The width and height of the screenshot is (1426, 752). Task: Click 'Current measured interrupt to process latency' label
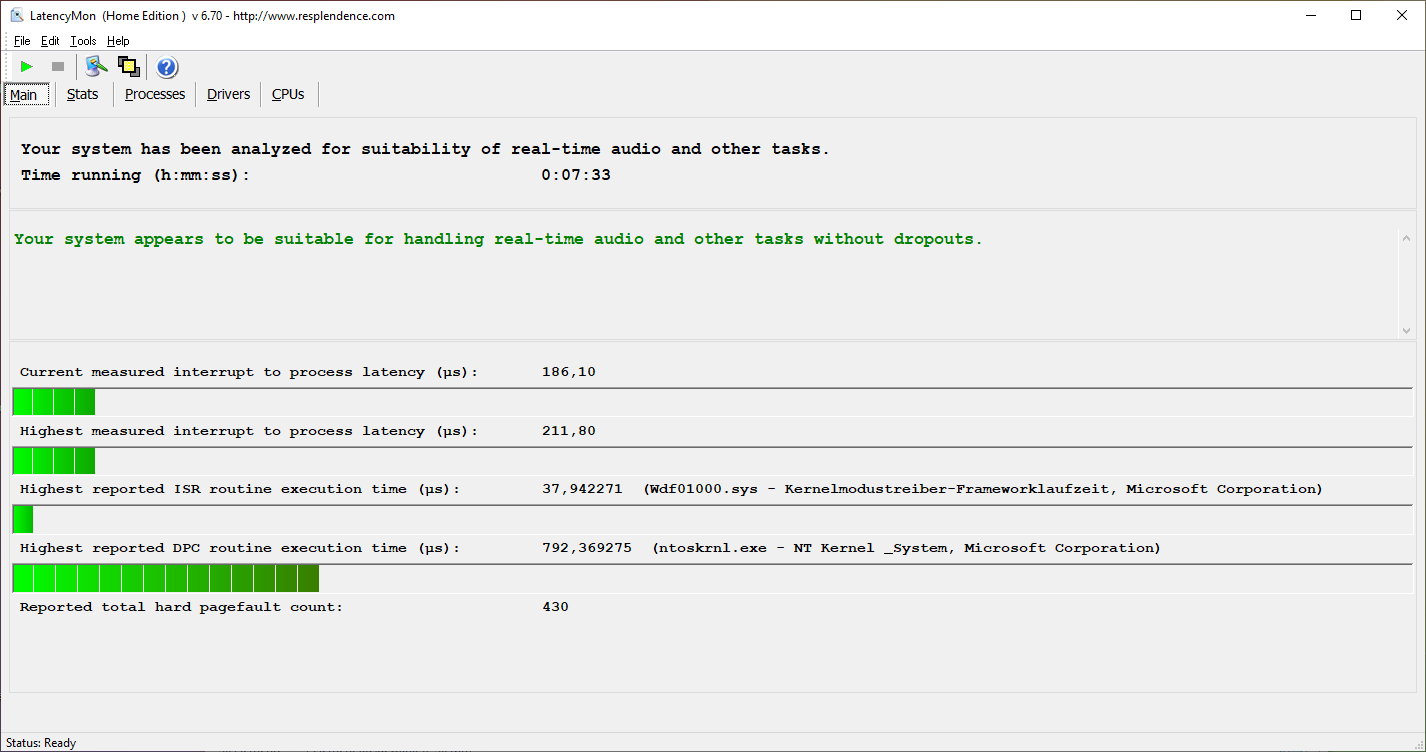pyautogui.click(x=249, y=372)
